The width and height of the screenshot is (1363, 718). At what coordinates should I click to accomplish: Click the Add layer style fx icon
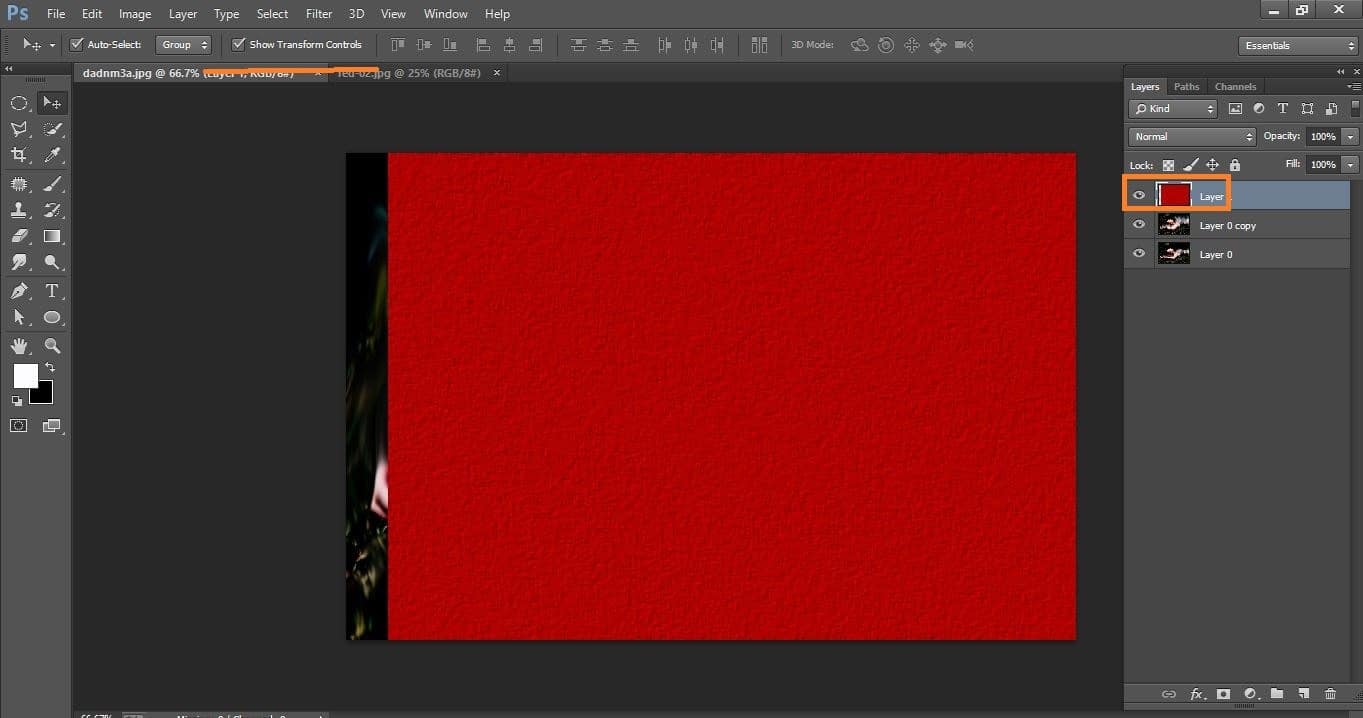pyautogui.click(x=1196, y=694)
